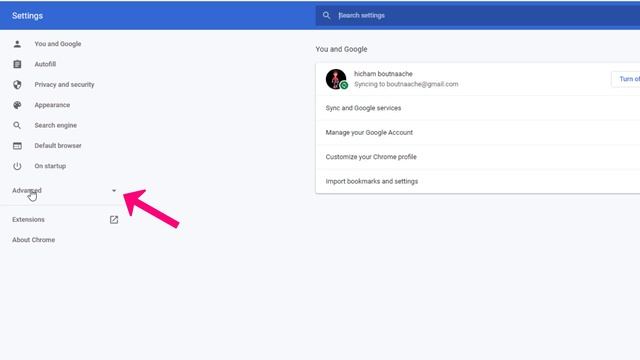Image resolution: width=640 pixels, height=360 pixels.
Task: Open the Autofill settings section
Action: point(45,64)
